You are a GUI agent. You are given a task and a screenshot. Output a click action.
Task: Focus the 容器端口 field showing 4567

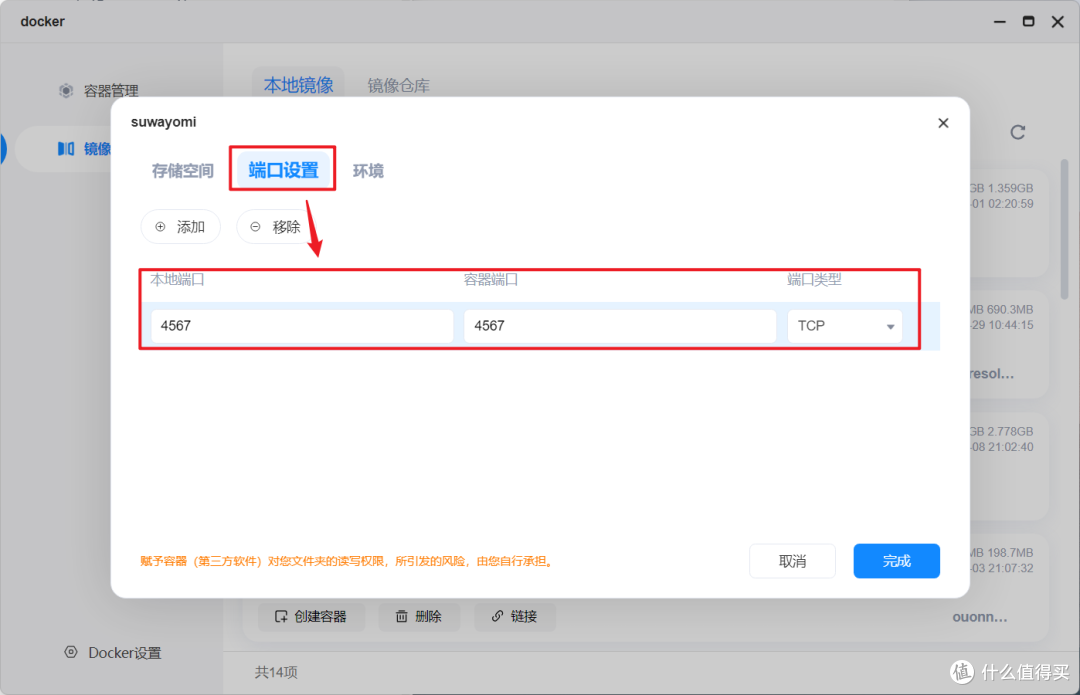(x=620, y=326)
